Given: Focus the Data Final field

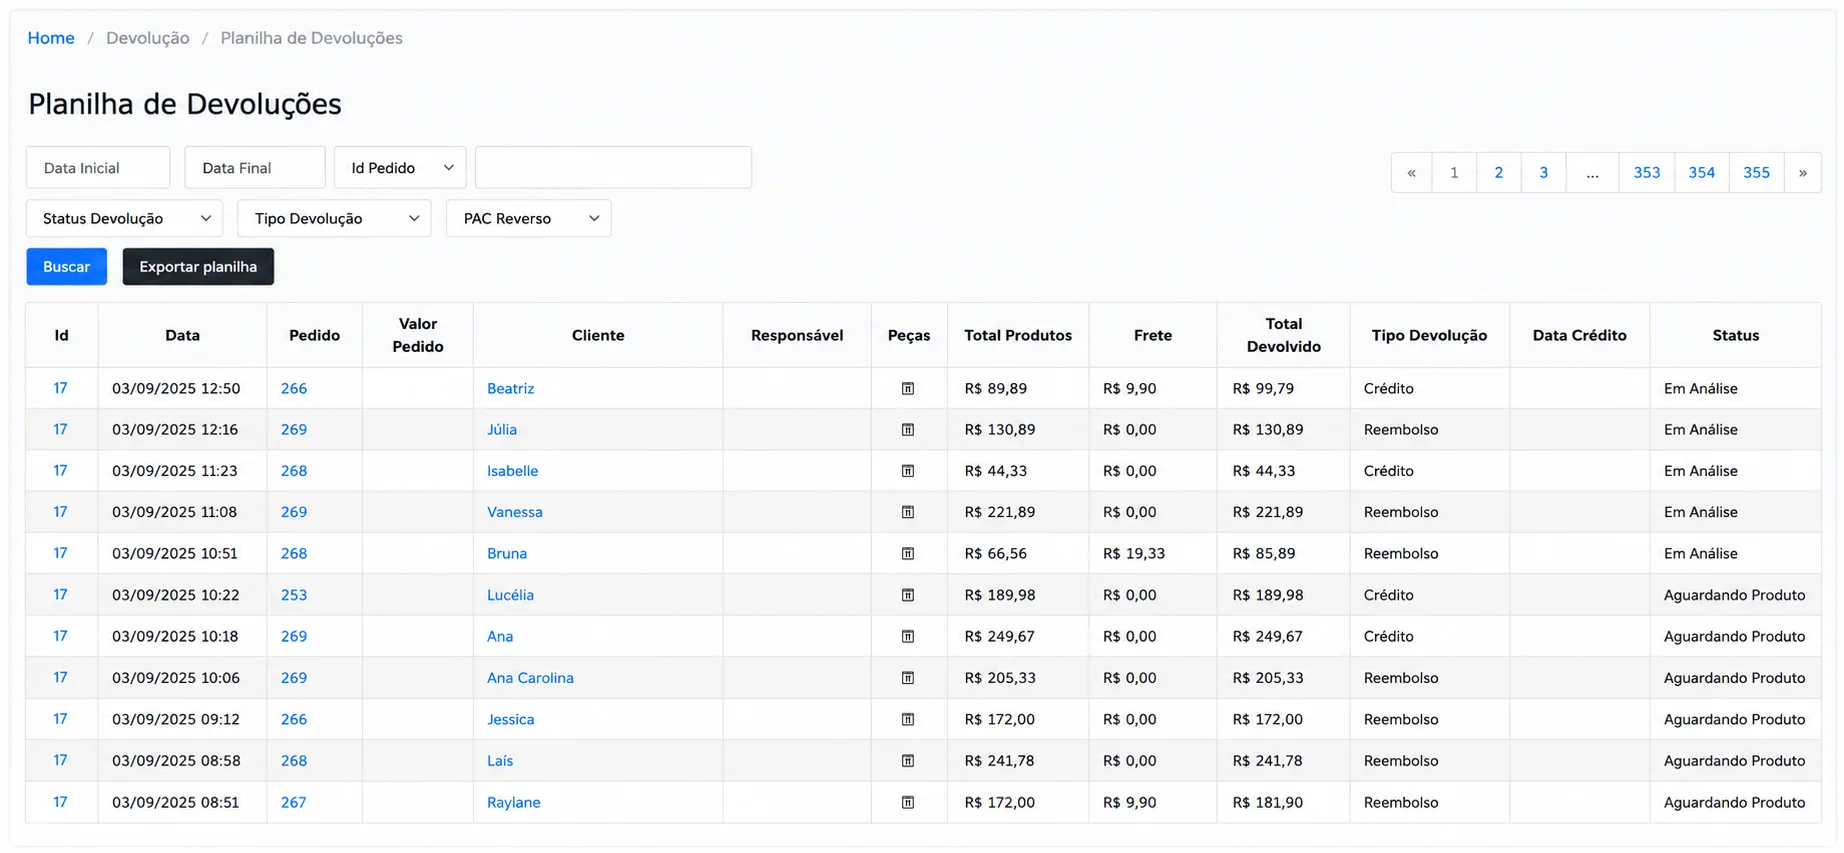Looking at the screenshot, I should (x=255, y=168).
